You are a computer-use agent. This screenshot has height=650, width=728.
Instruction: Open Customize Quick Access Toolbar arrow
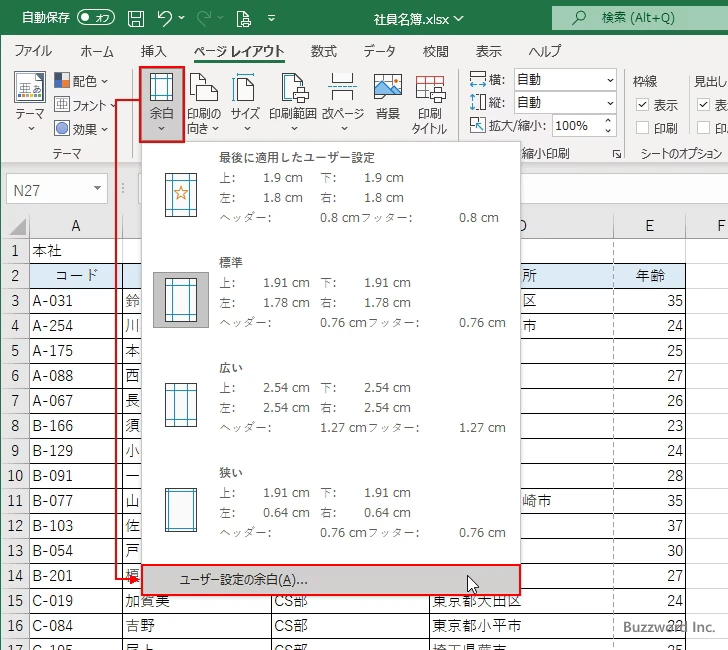coord(272,18)
